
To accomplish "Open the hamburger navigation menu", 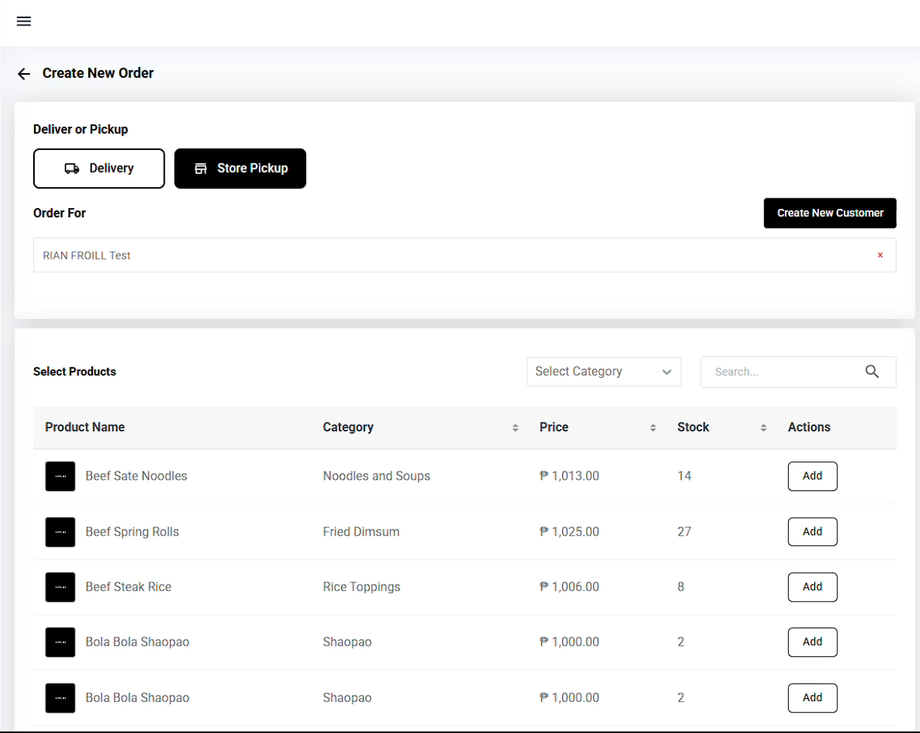I will (24, 21).
